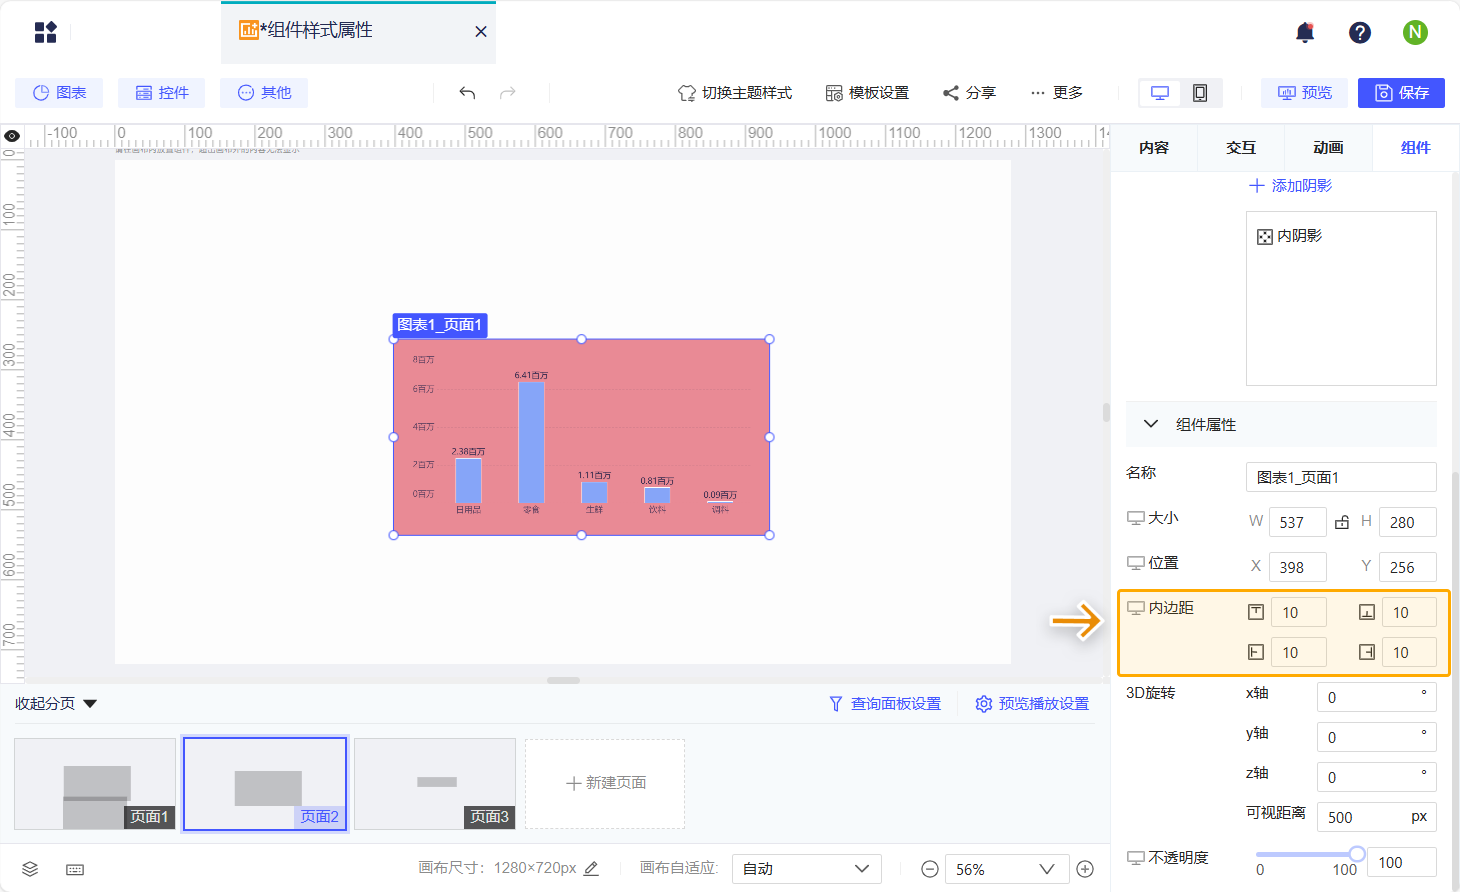Image resolution: width=1460 pixels, height=892 pixels.
Task: Click the X position field
Action: tap(1297, 567)
